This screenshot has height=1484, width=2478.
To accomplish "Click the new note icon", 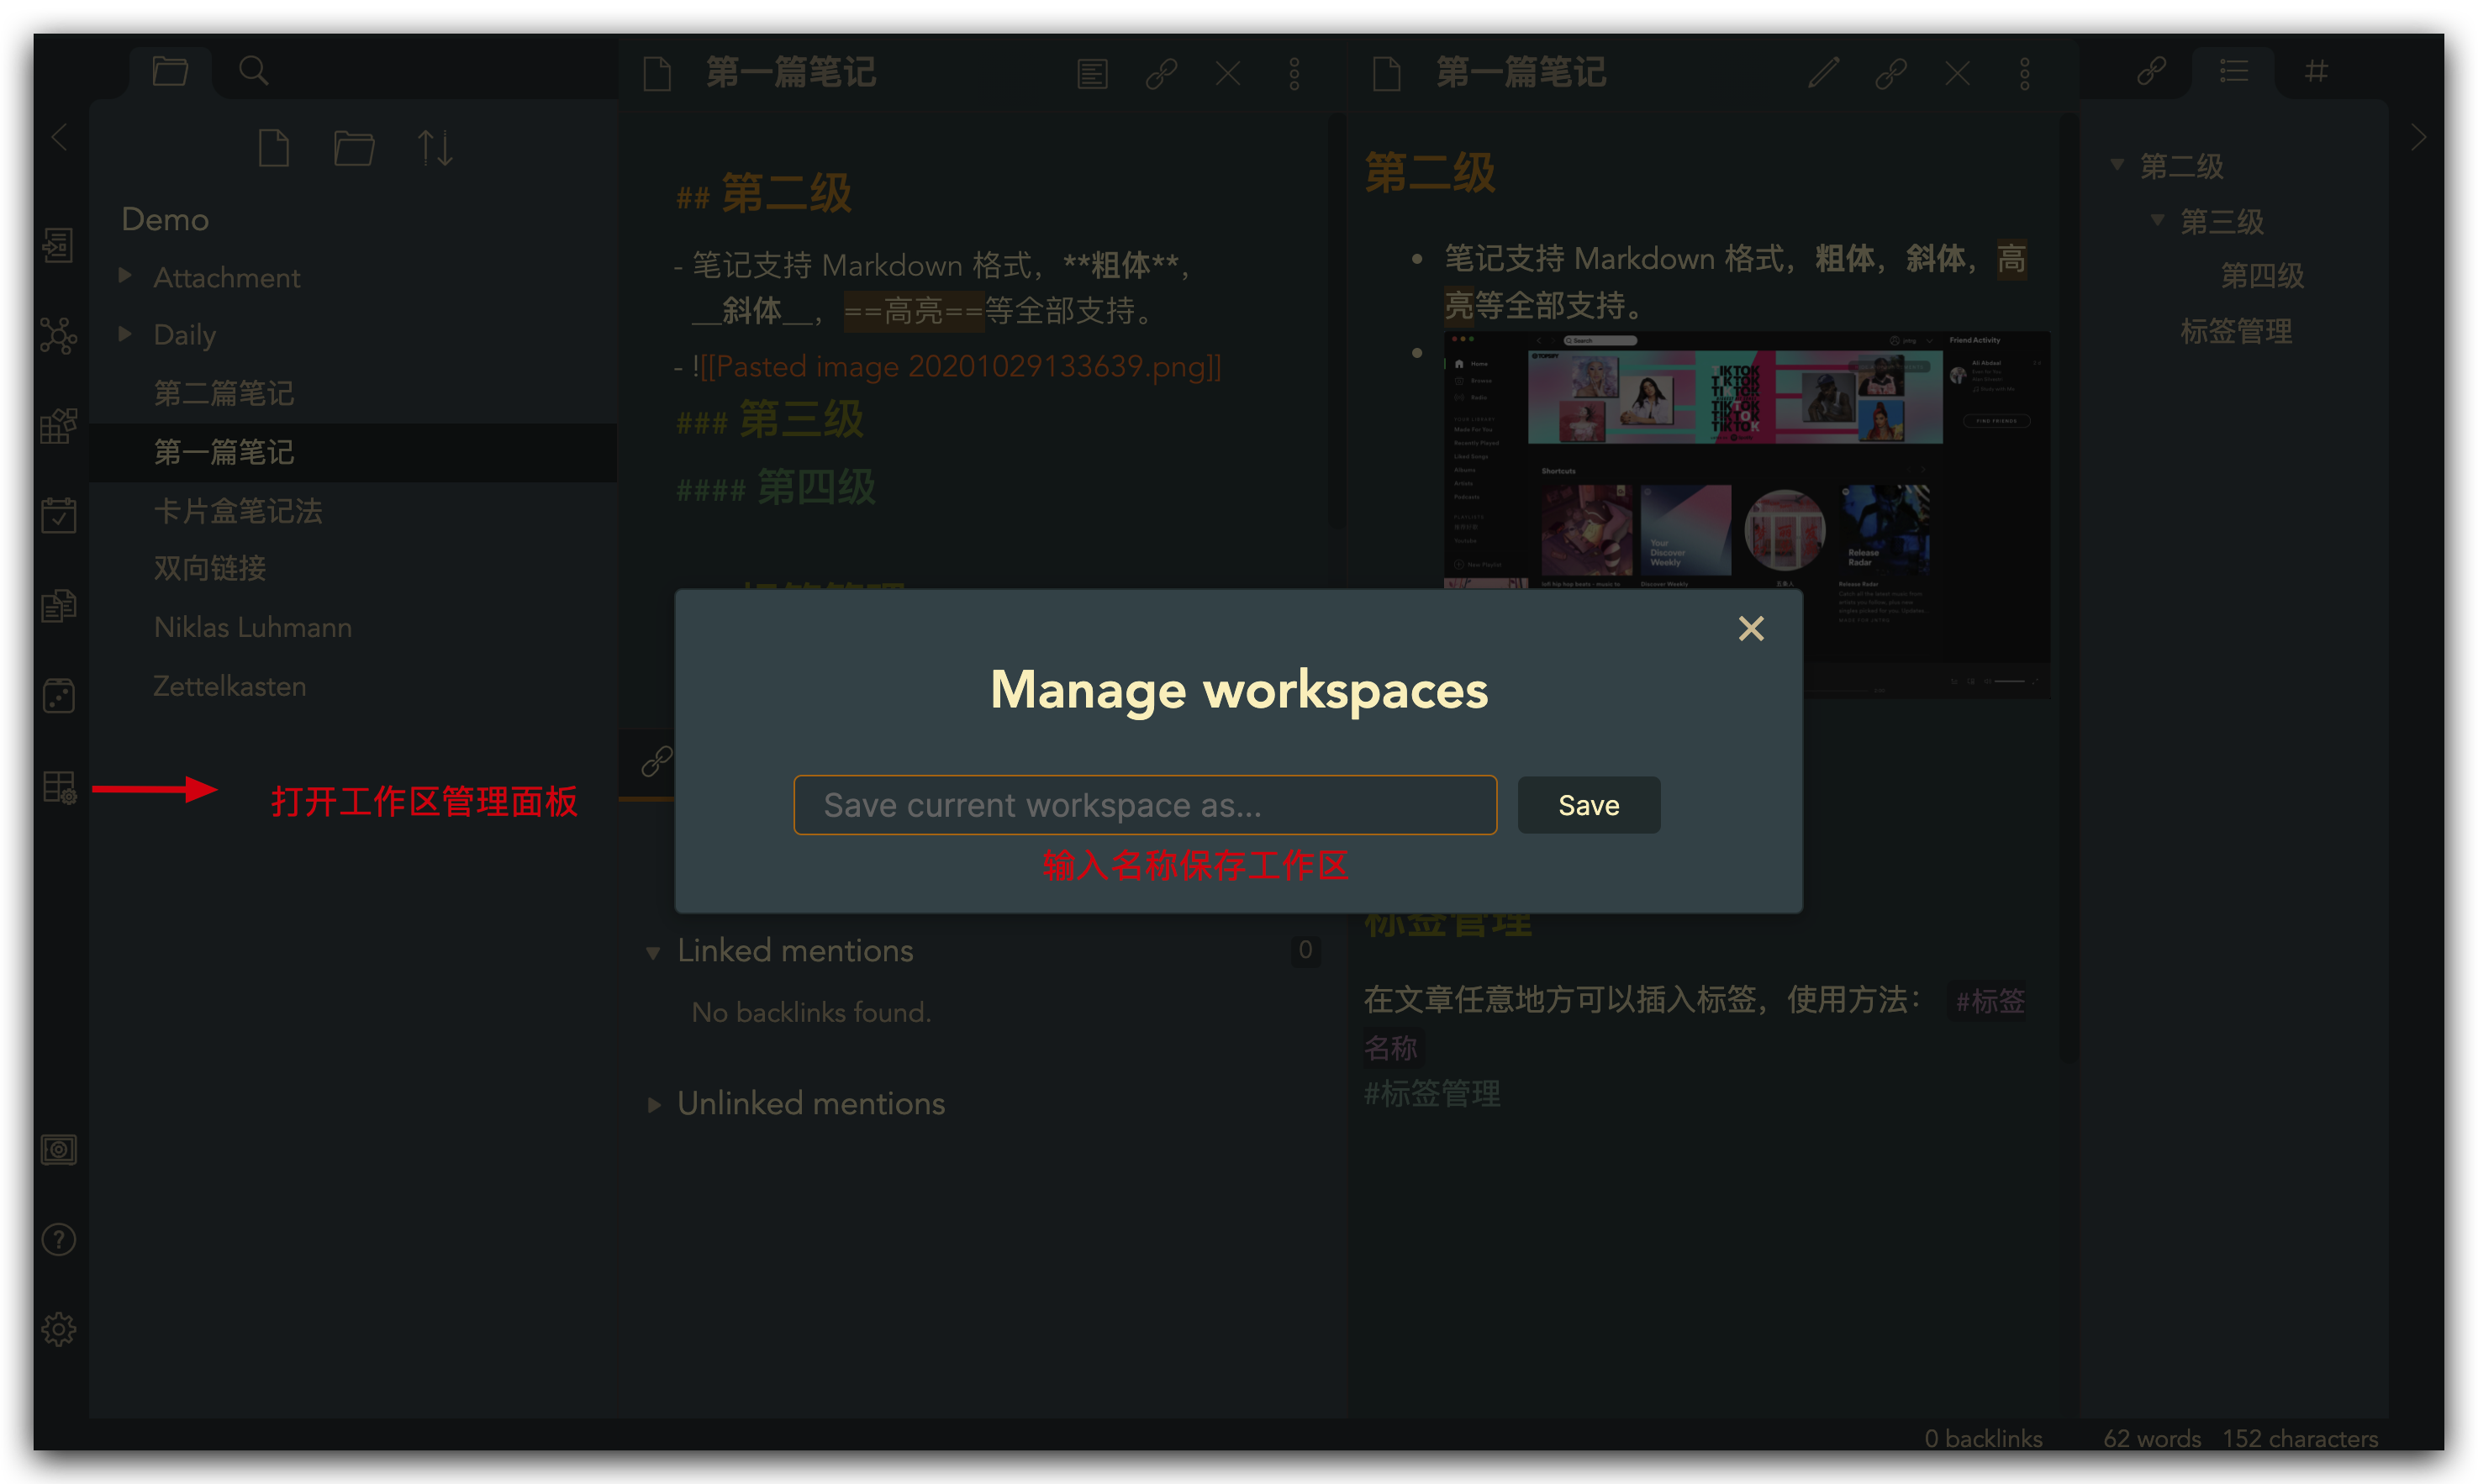I will (273, 149).
